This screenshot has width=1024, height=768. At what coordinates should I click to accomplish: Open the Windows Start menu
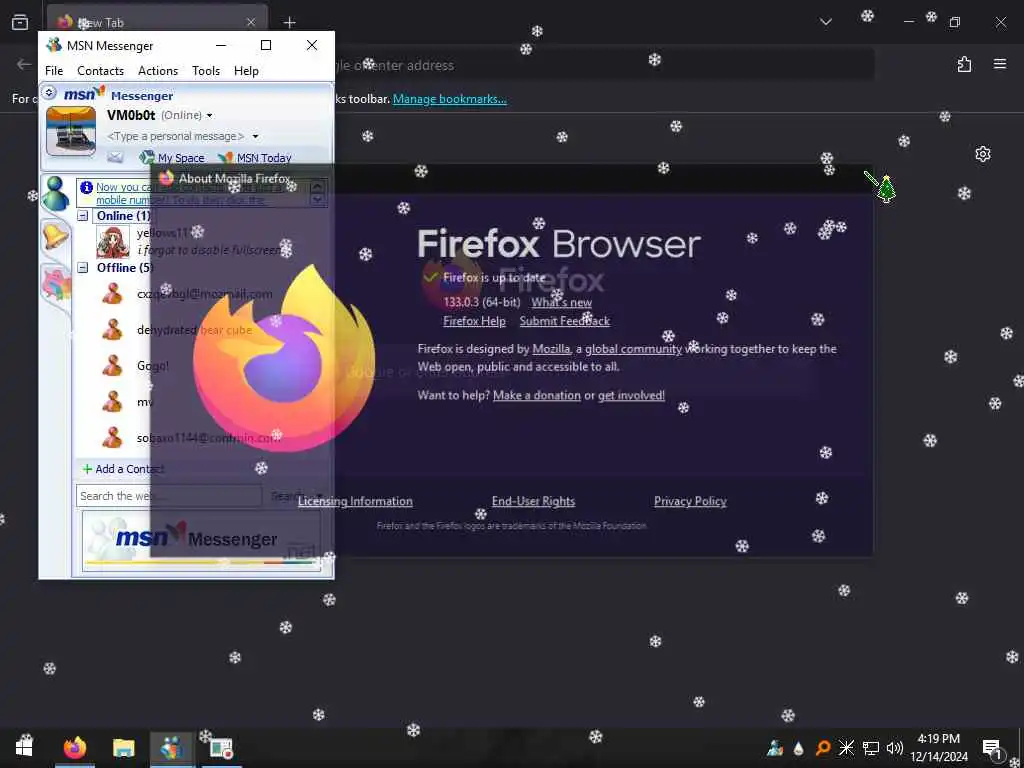coord(25,748)
